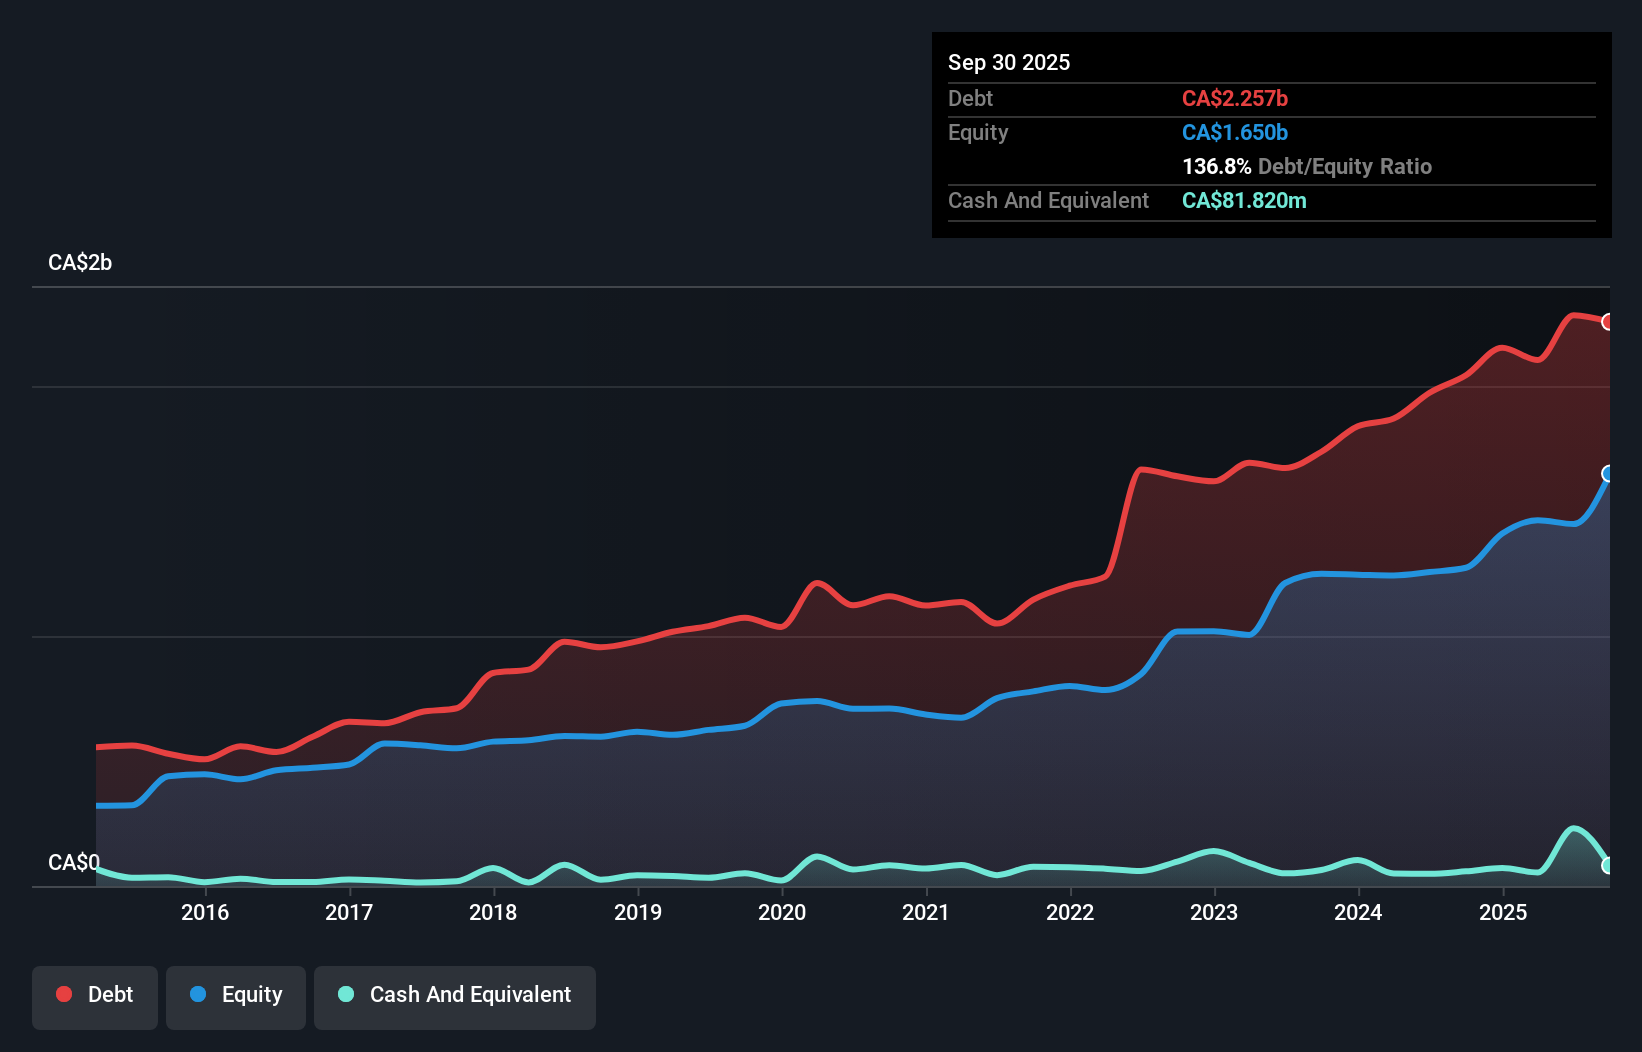Toggle Cash And Equivalent legend button
1642x1052 pixels.
455,997
